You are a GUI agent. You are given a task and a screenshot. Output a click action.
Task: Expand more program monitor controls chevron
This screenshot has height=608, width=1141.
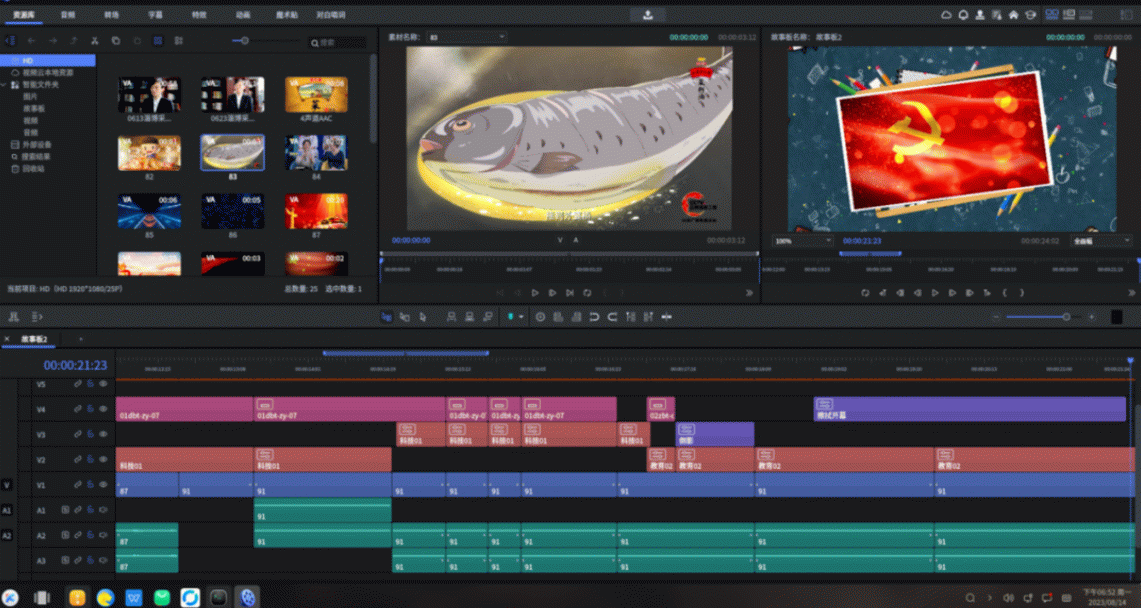click(1131, 292)
